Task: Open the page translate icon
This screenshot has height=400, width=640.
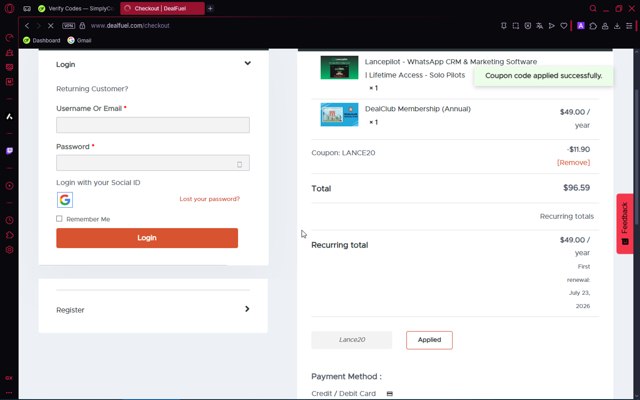Action: (x=540, y=26)
